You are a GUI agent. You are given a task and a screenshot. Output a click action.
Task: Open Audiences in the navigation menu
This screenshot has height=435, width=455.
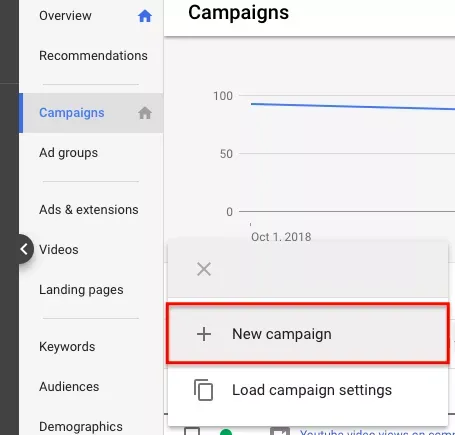pos(69,387)
